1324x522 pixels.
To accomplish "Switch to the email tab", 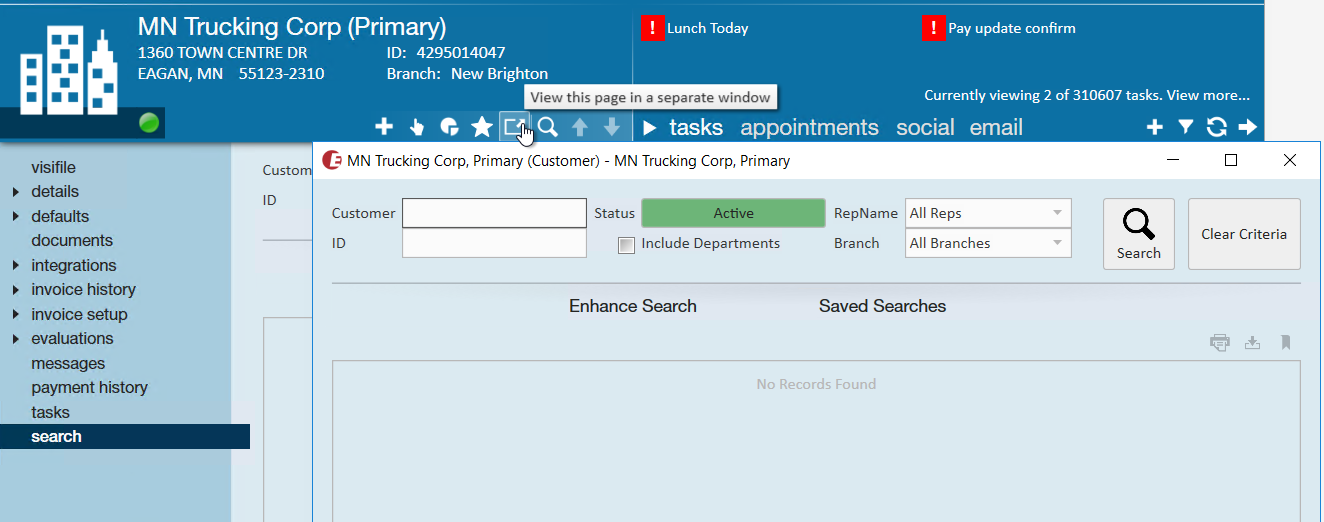I will [x=996, y=127].
